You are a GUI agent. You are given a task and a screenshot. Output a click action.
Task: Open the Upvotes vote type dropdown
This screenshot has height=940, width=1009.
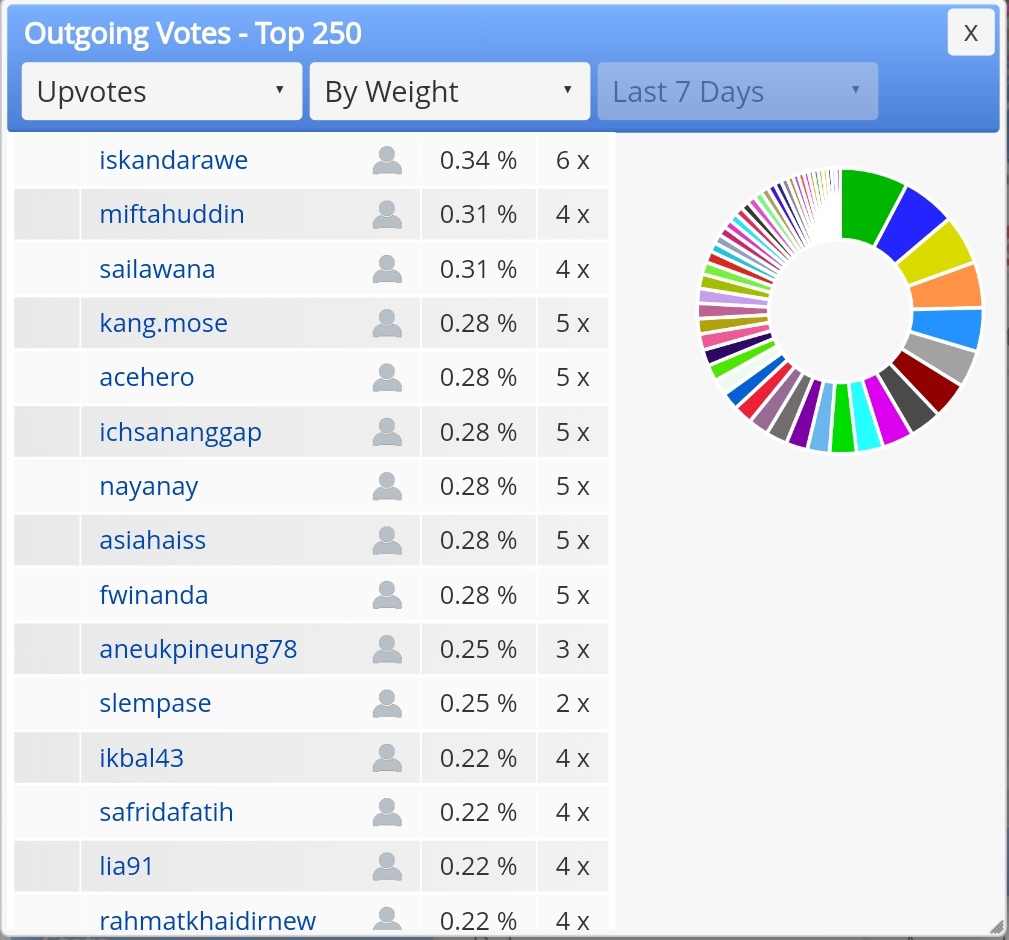point(162,91)
